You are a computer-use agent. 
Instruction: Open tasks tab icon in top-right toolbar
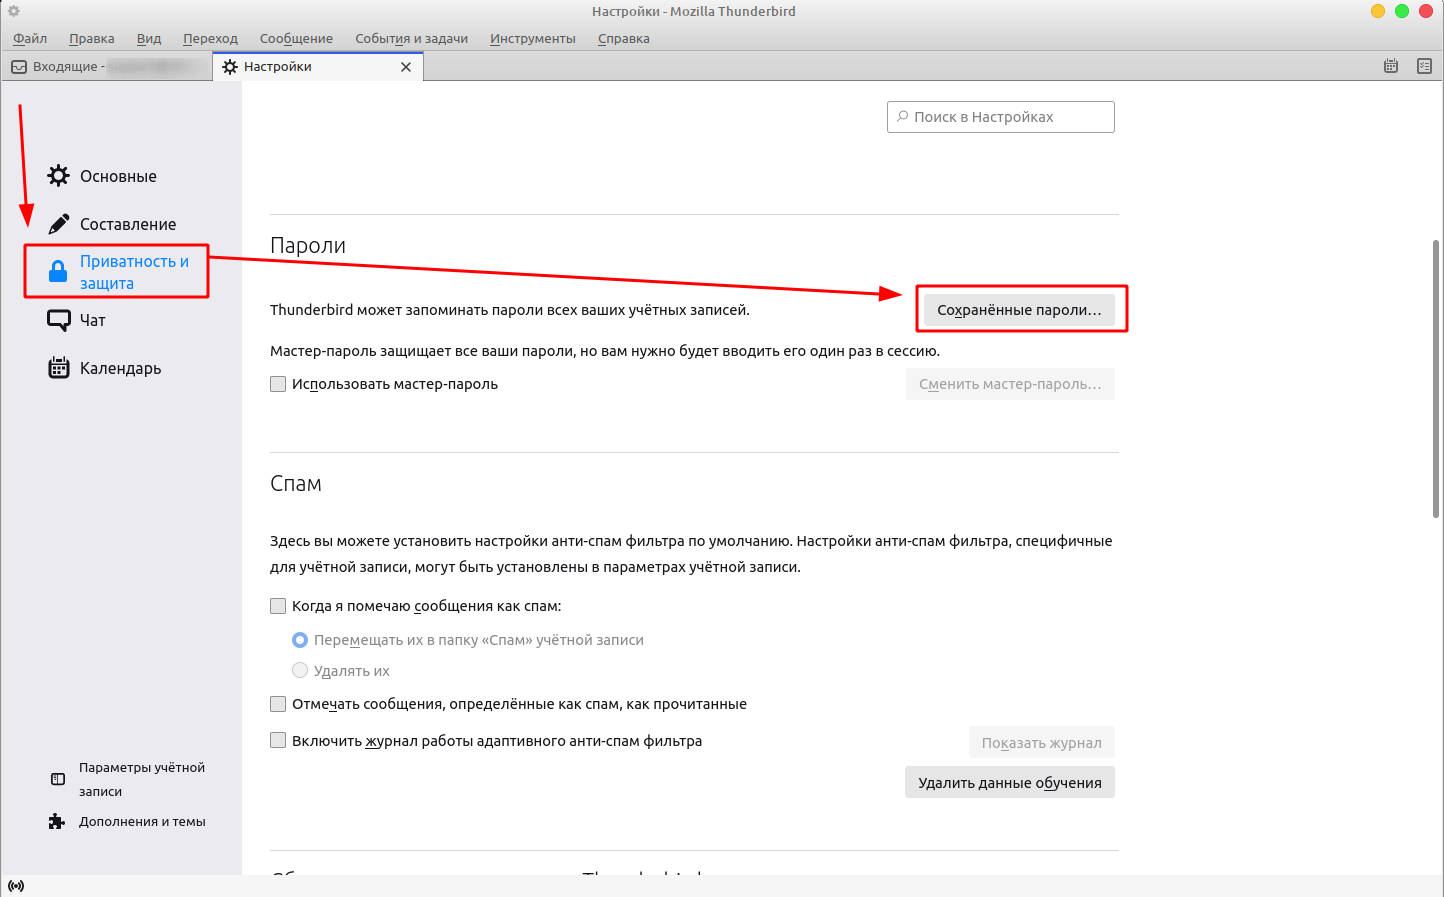tap(1424, 66)
